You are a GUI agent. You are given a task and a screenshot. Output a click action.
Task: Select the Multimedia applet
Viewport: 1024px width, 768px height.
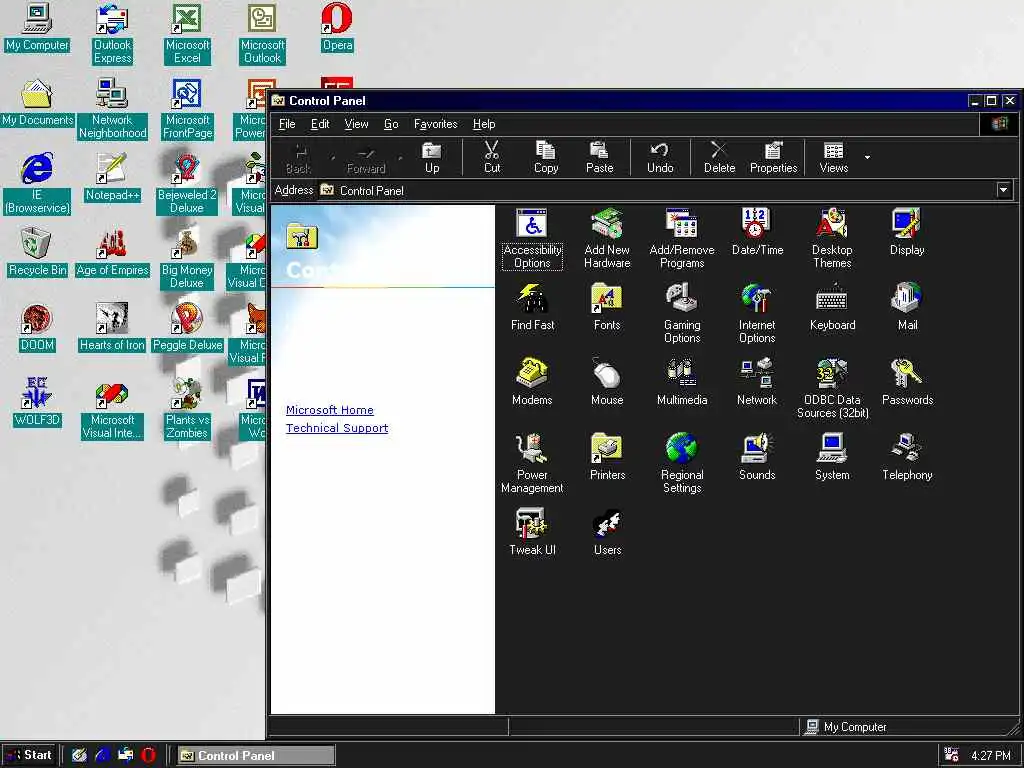(x=682, y=382)
